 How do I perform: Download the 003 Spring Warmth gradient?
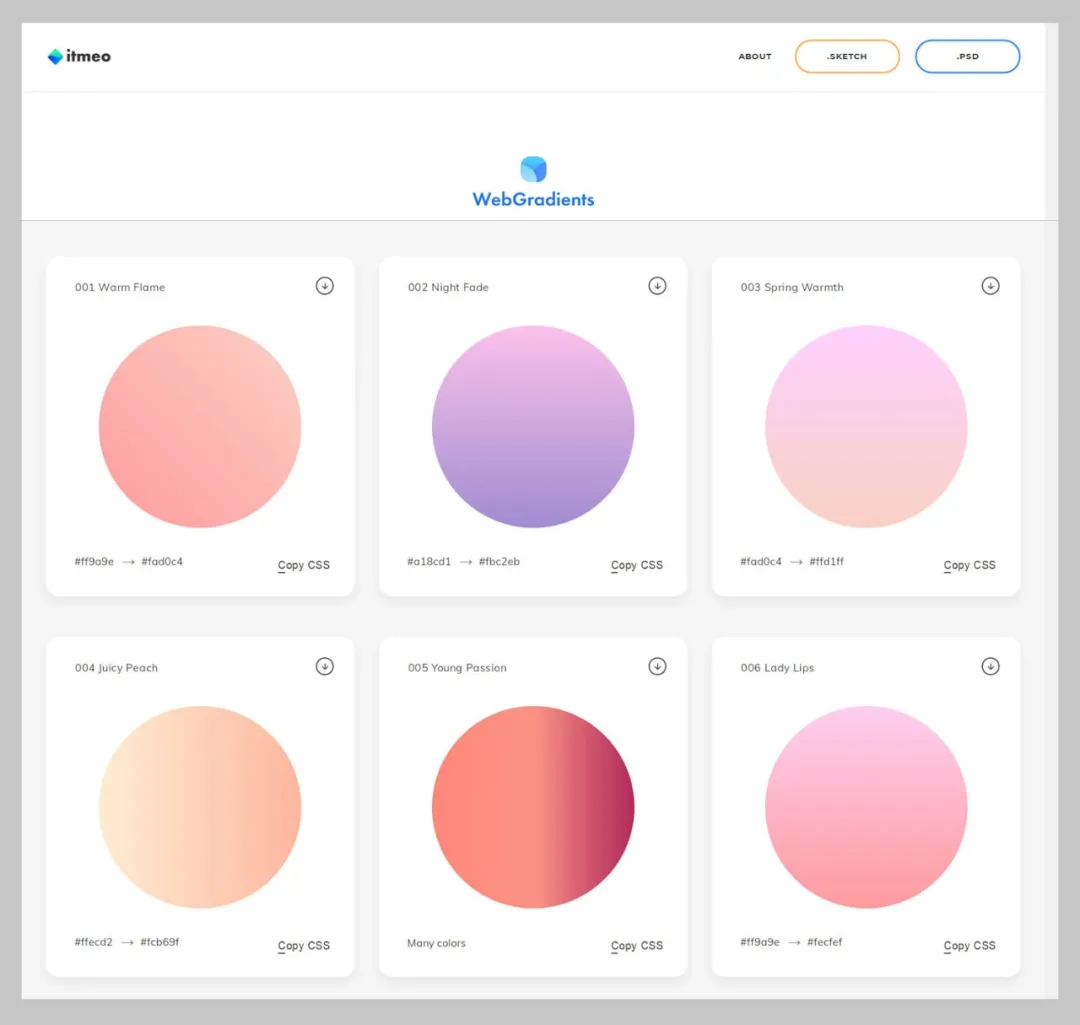(x=990, y=286)
